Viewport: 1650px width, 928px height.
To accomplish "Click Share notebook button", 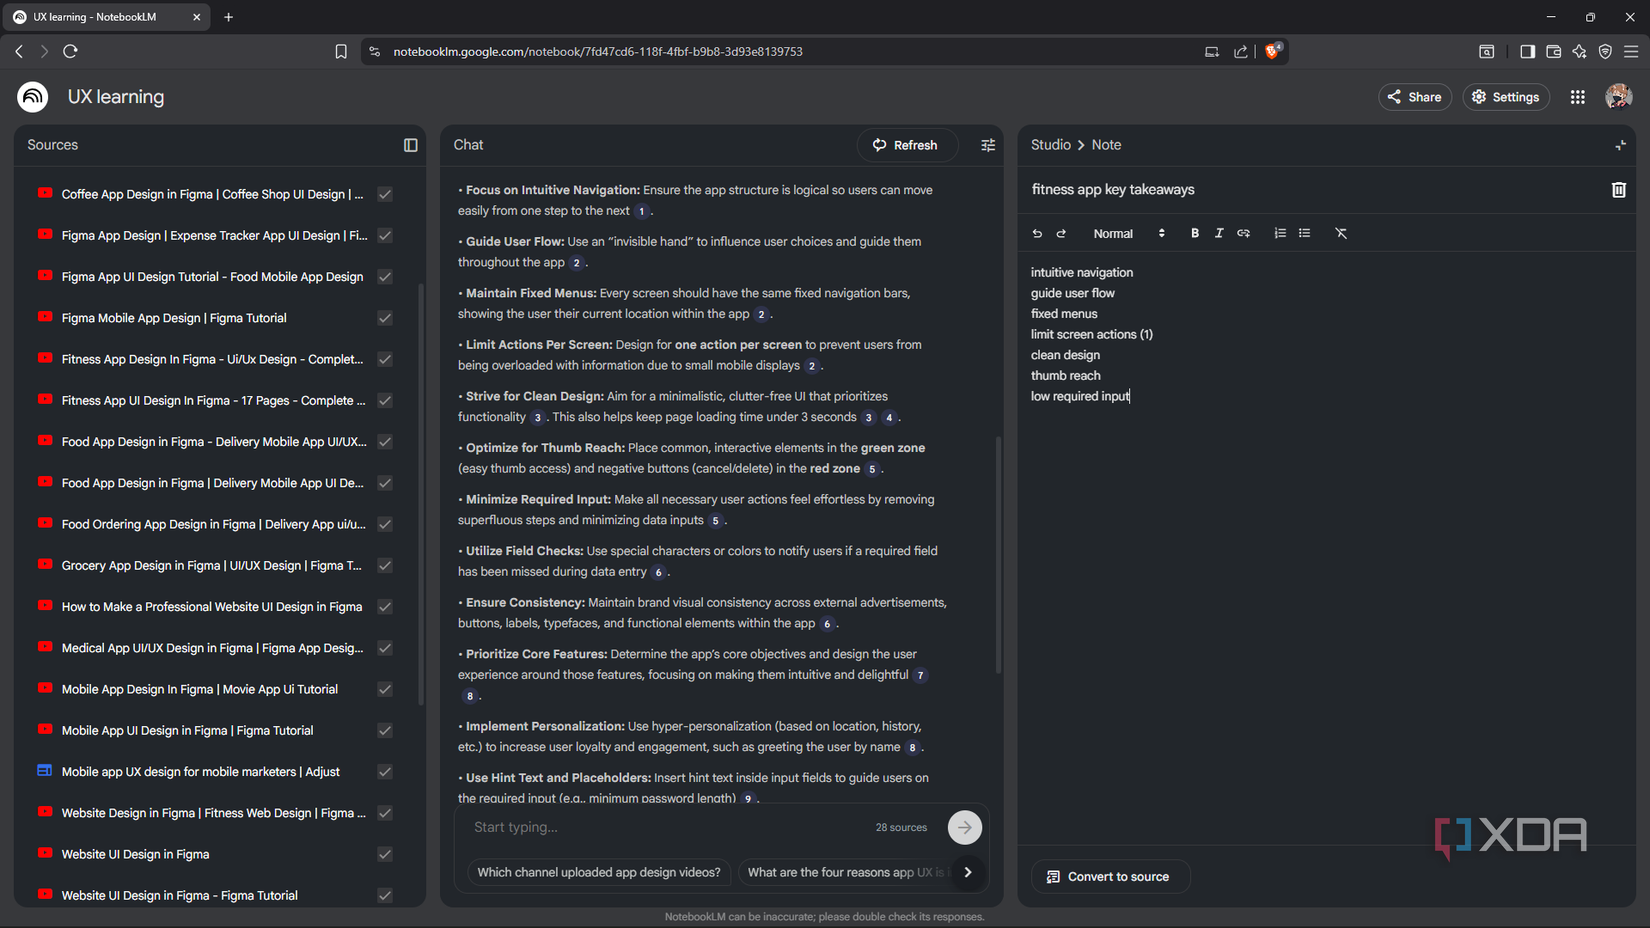I will coord(1415,97).
